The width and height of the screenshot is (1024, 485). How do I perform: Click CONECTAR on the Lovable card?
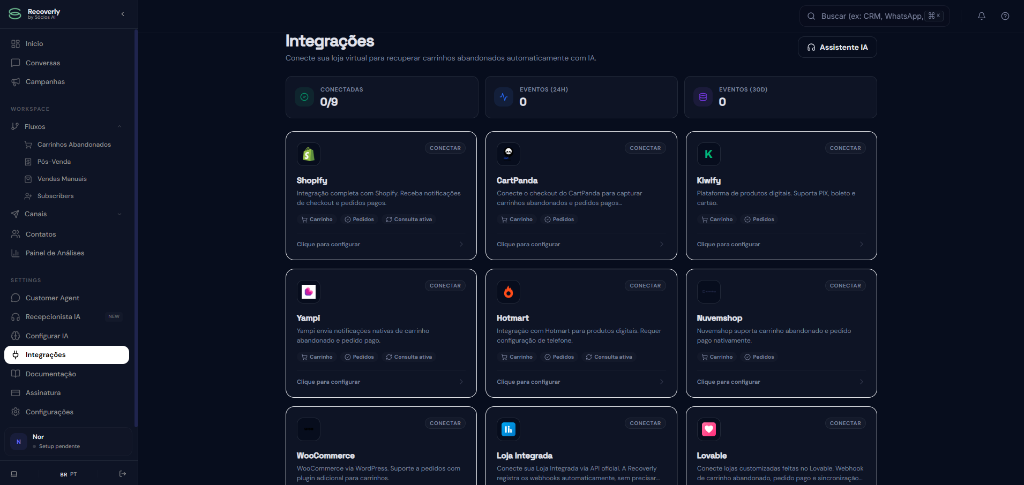[x=846, y=424]
